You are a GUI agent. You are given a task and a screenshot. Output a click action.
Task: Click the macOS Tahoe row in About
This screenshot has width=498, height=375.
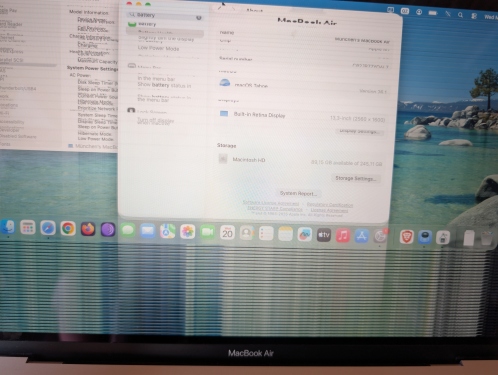click(303, 86)
